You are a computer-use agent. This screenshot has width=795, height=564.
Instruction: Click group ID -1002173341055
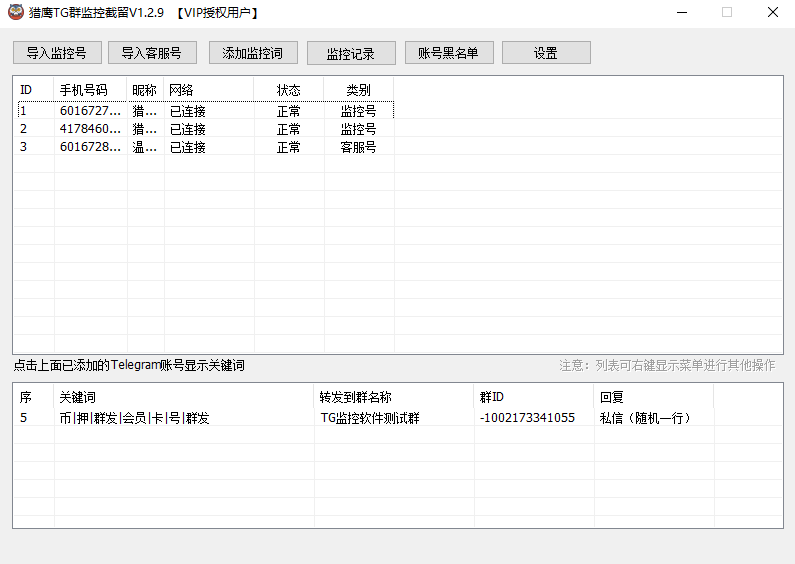(x=527, y=418)
